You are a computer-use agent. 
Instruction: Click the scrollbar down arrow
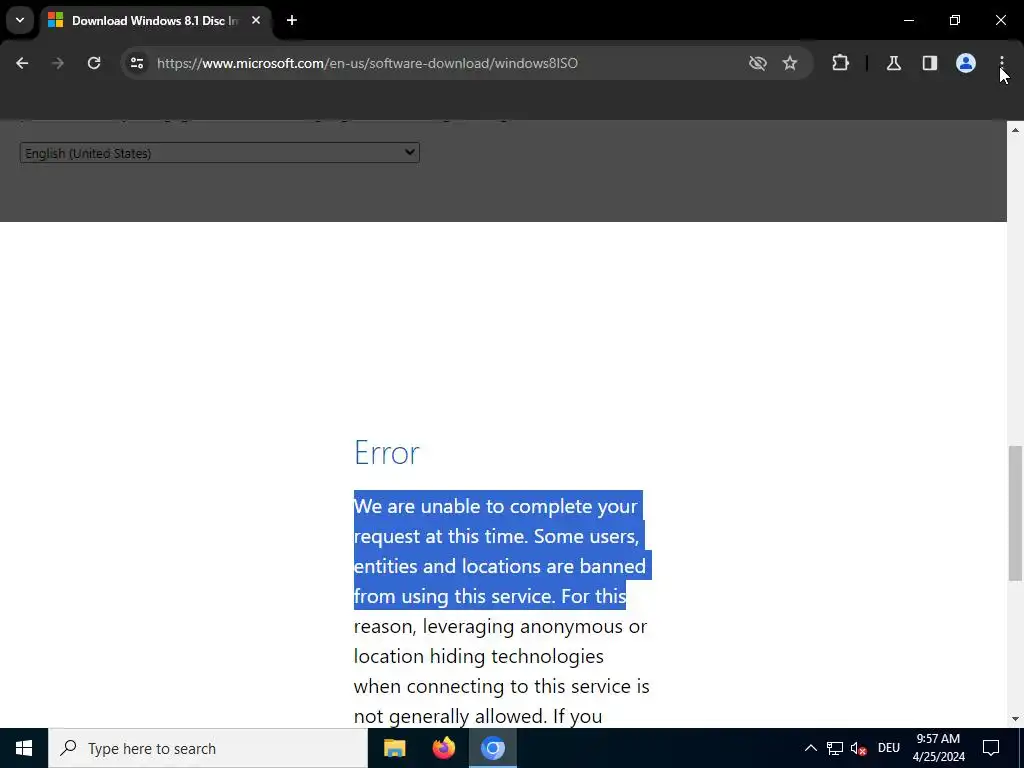[1015, 719]
